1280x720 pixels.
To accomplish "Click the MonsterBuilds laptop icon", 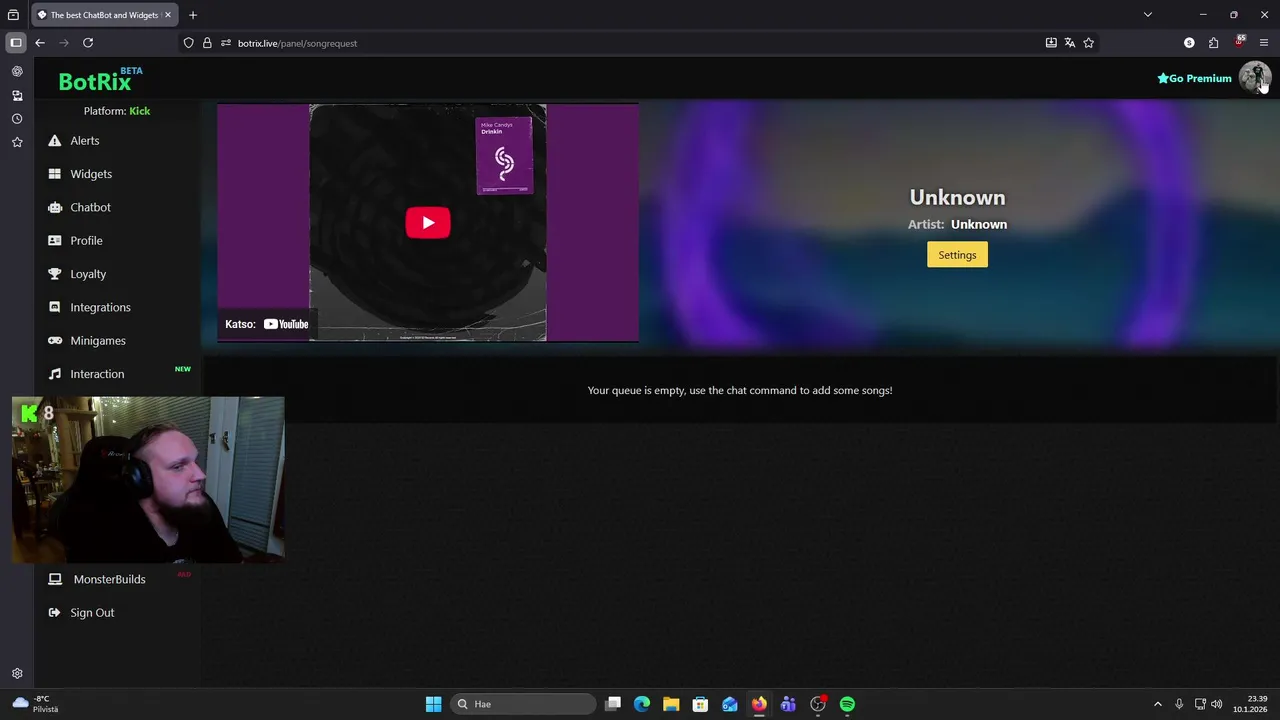I will tap(54, 579).
